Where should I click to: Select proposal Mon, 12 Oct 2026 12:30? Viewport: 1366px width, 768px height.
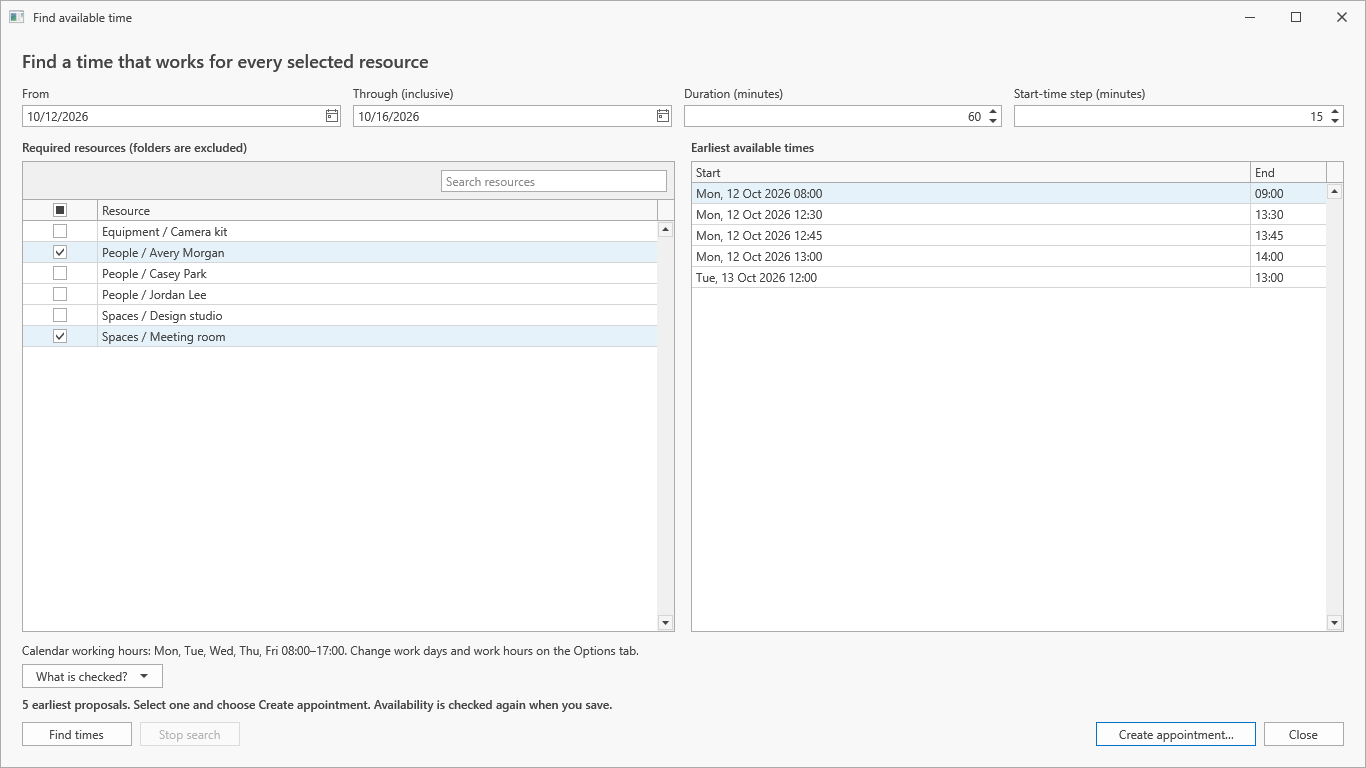(x=1009, y=214)
